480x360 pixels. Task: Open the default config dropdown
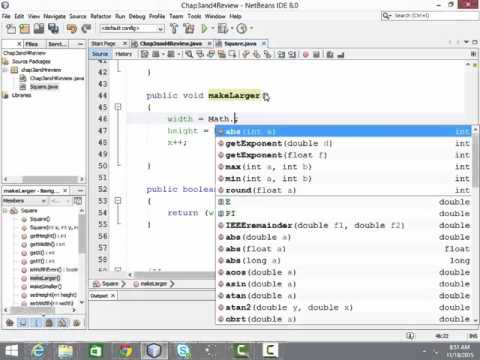pos(132,28)
